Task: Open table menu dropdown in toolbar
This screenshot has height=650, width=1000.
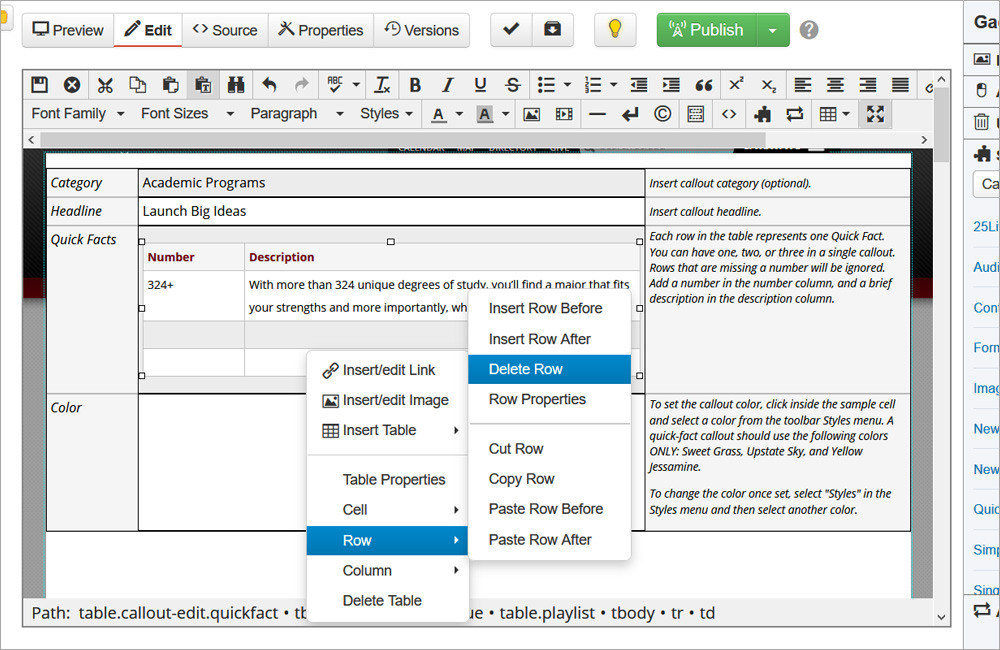Action: 835,114
